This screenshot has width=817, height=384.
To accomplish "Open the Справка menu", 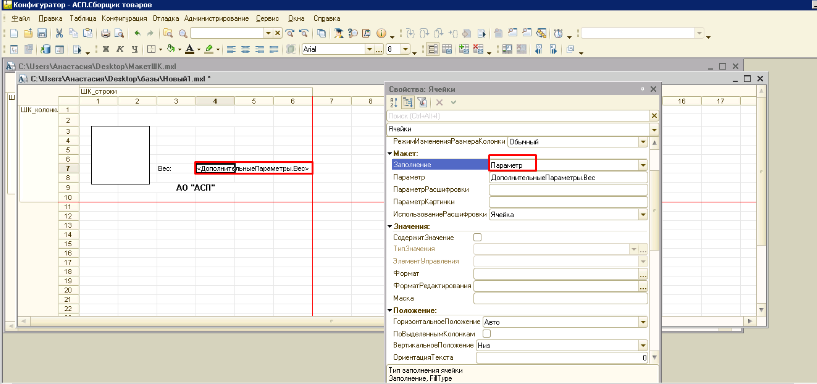I will tap(327, 18).
